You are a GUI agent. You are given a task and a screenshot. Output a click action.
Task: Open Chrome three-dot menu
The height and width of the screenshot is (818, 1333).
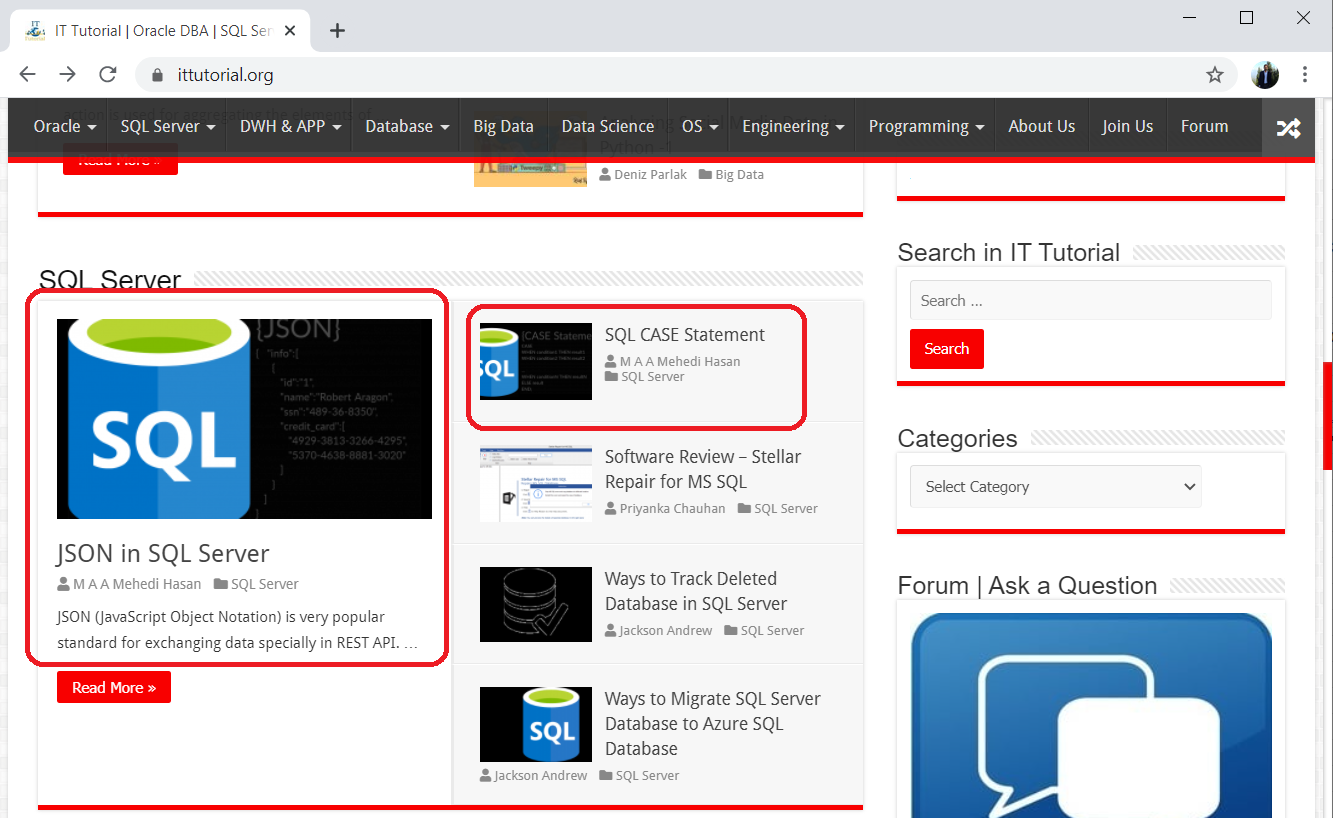tap(1305, 74)
